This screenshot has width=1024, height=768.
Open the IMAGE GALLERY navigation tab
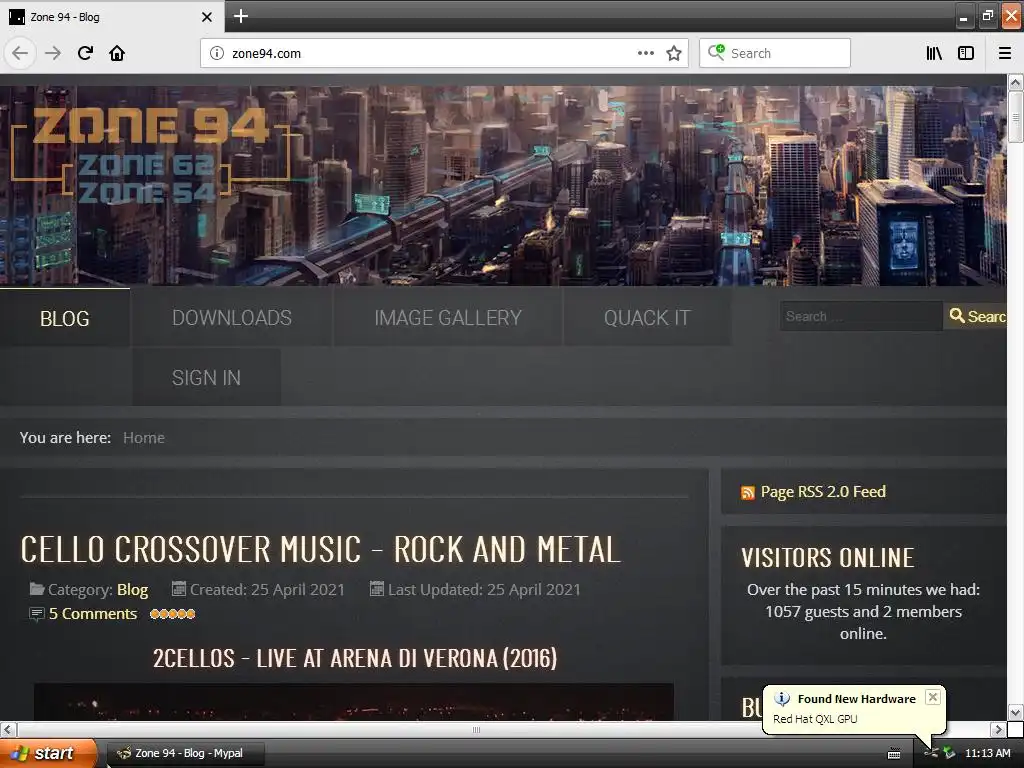pyautogui.click(x=448, y=317)
